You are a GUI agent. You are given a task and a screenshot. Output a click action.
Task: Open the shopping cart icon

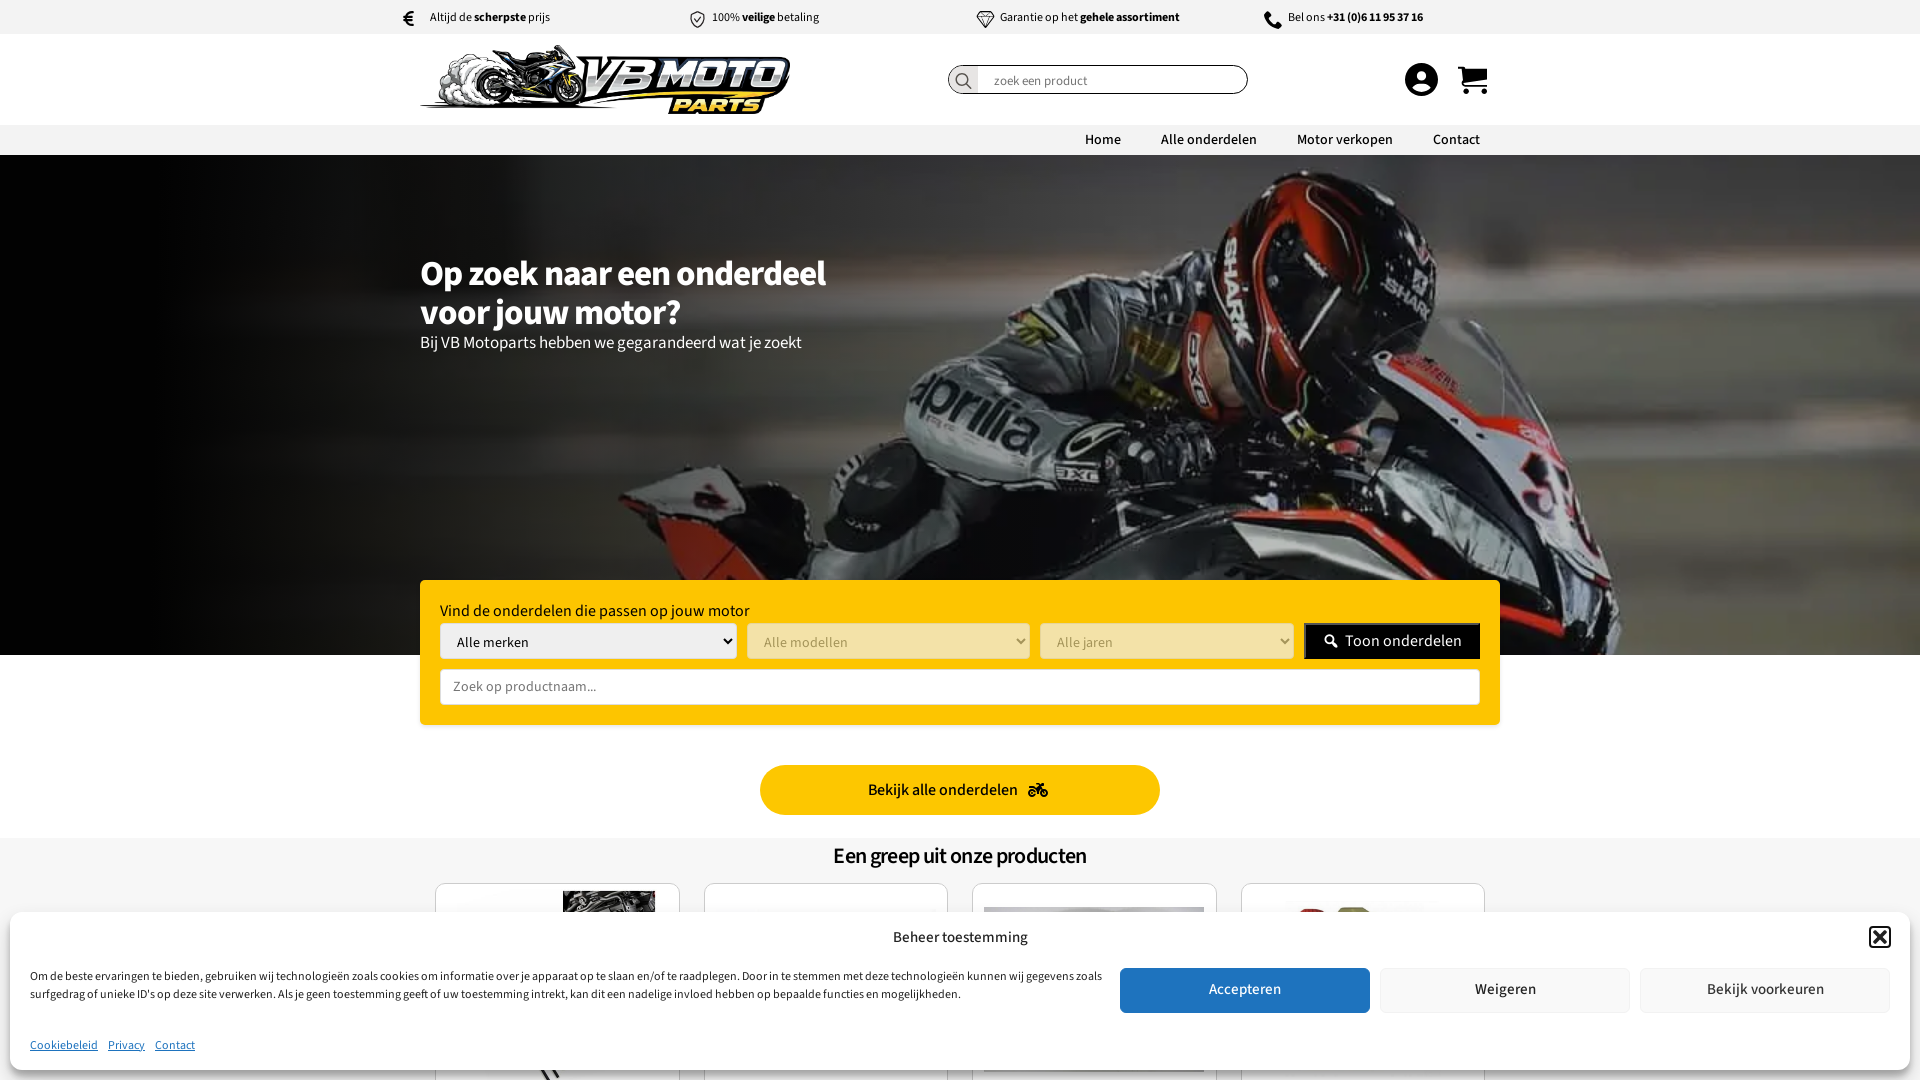click(1473, 80)
